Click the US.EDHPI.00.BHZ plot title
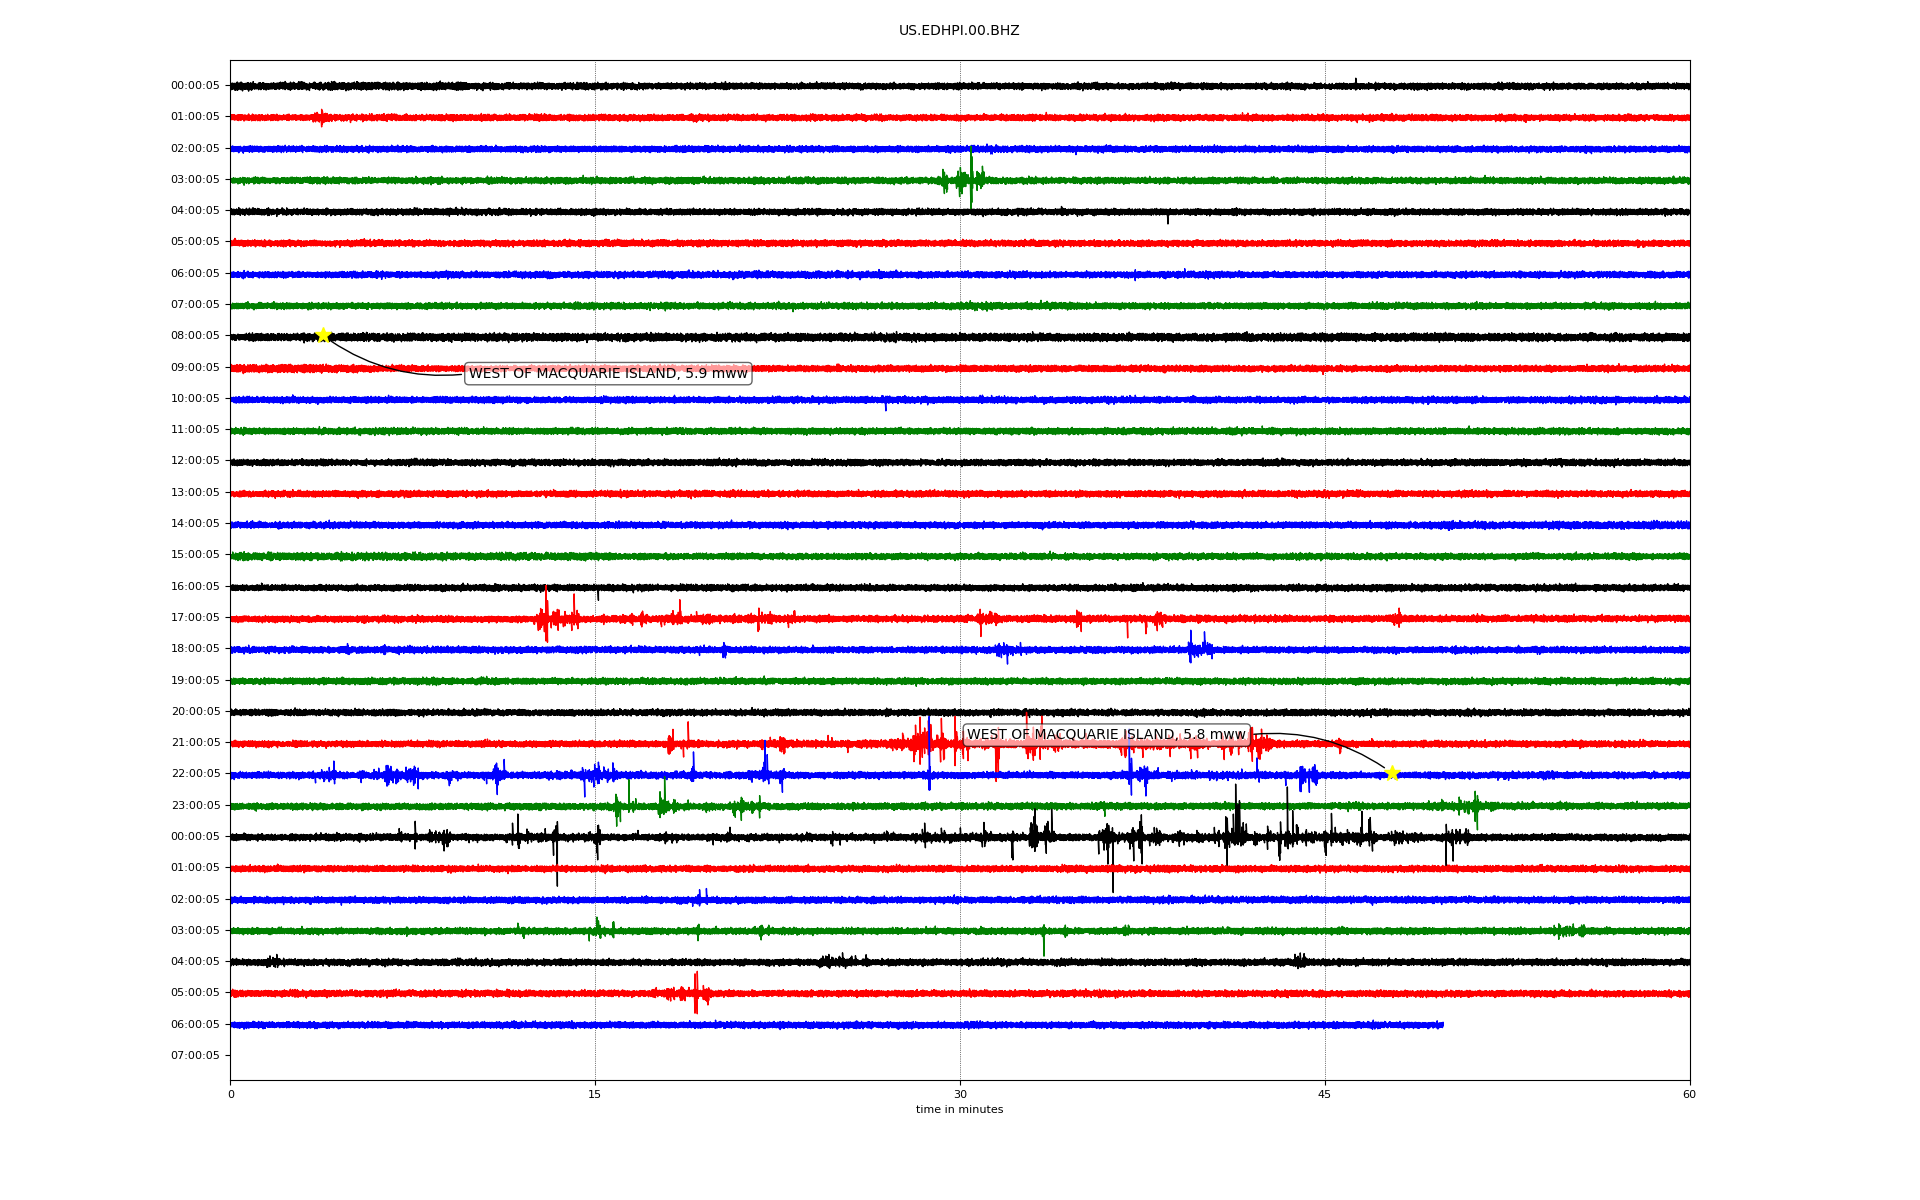 click(958, 31)
